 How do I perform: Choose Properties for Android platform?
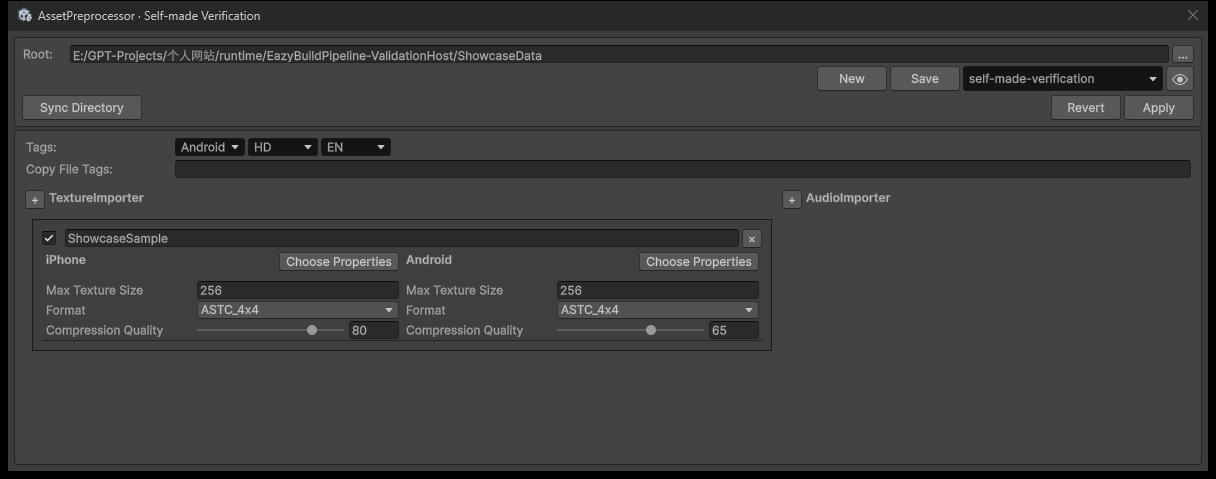(699, 262)
